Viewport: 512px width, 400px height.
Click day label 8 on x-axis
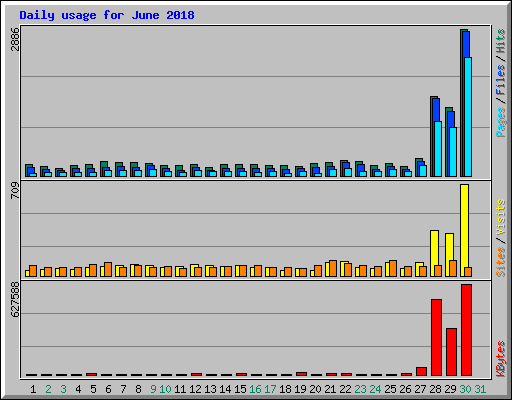138,389
